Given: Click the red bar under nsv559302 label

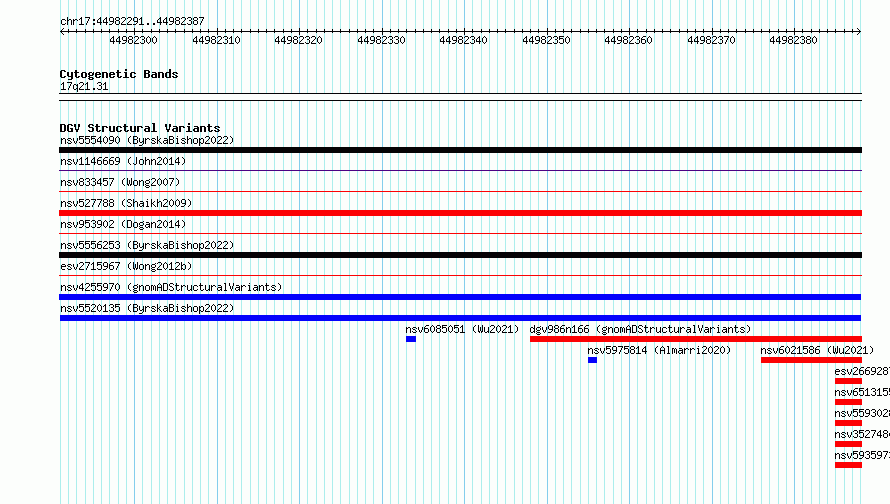Looking at the screenshot, I should point(849,423).
